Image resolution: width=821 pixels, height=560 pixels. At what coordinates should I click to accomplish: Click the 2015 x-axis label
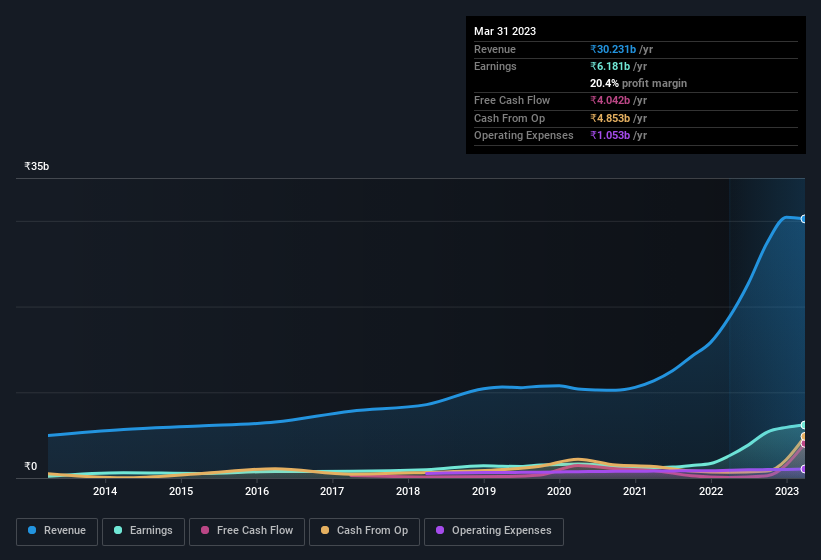[181, 491]
